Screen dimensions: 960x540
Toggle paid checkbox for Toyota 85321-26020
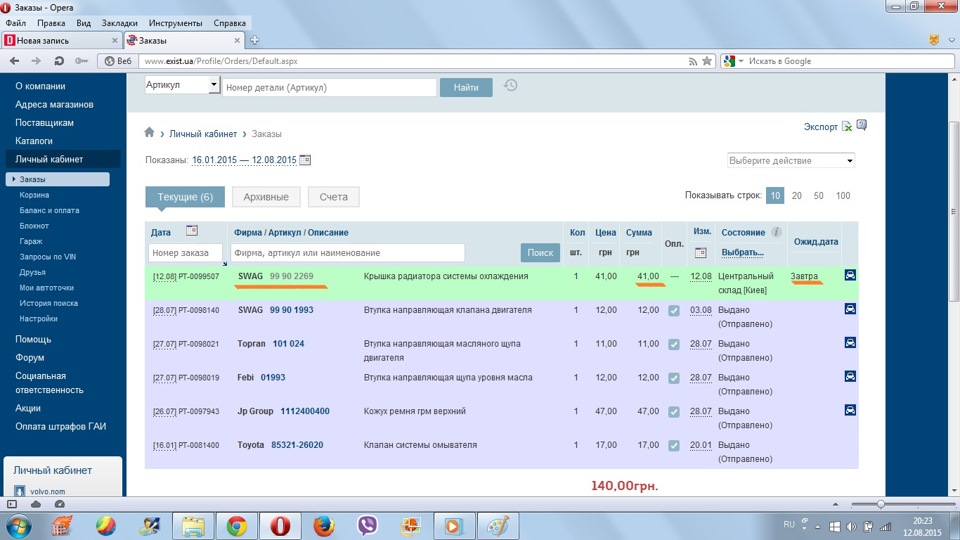tap(673, 445)
